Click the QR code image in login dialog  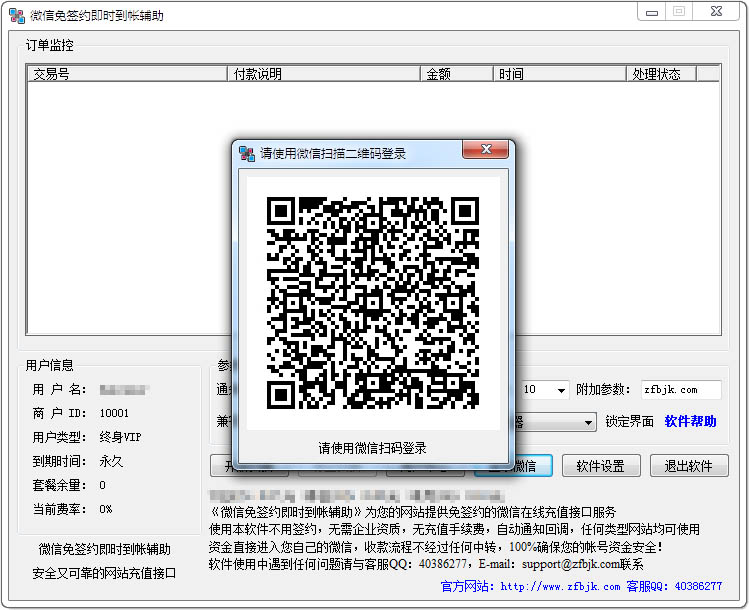[373, 302]
